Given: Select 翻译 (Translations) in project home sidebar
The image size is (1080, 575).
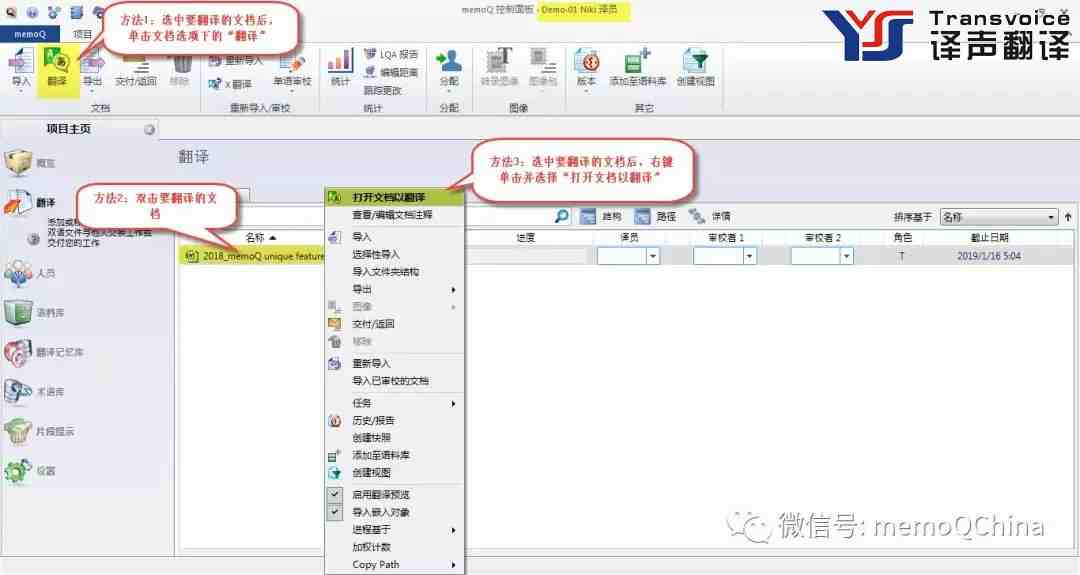Looking at the screenshot, I should (31, 202).
